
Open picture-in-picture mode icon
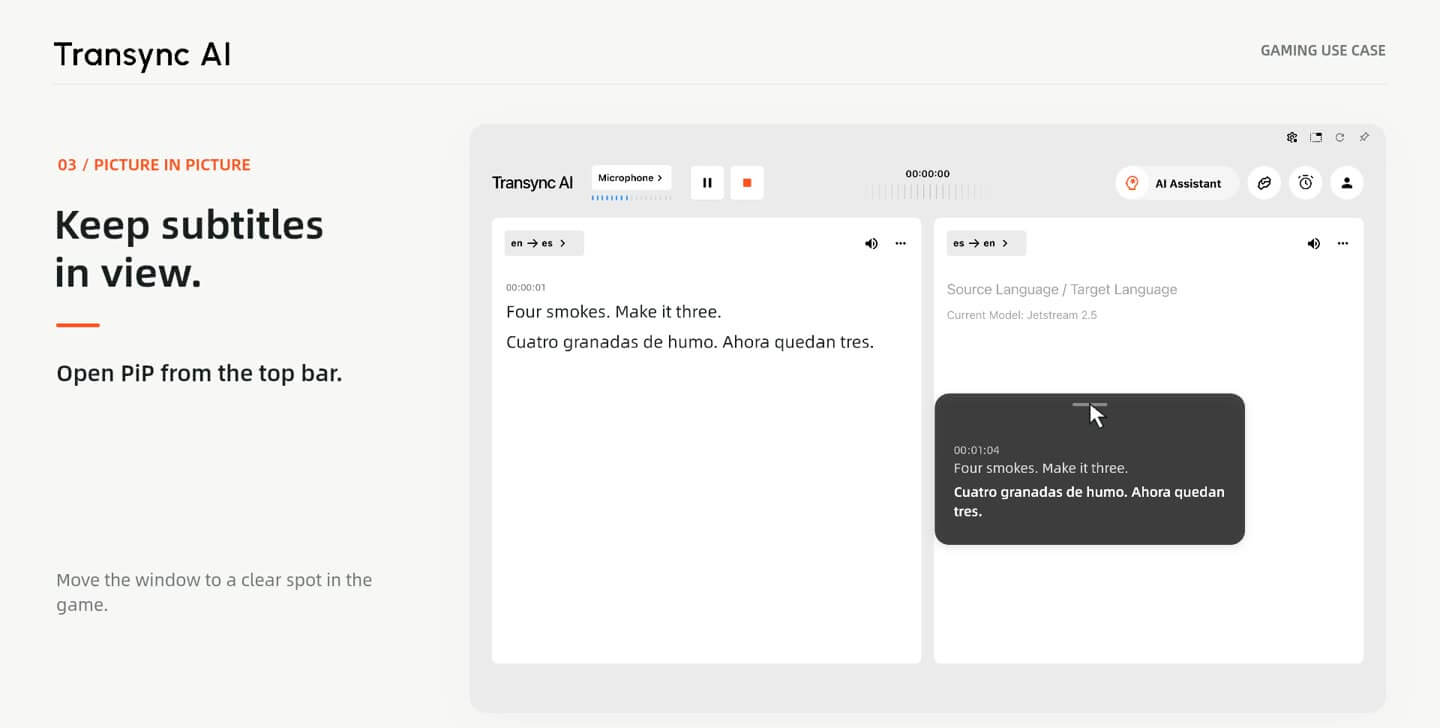pyautogui.click(x=1316, y=137)
